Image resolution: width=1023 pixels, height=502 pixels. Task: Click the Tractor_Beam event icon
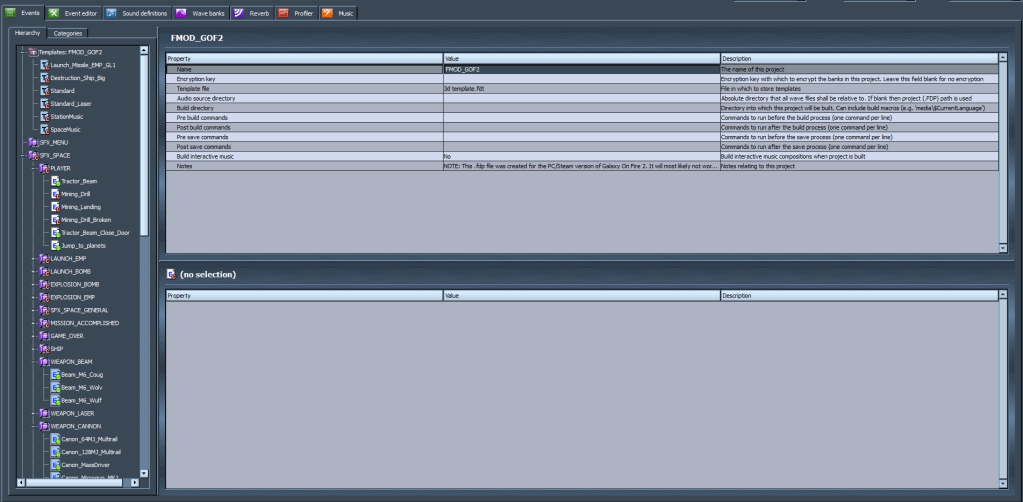click(x=56, y=181)
